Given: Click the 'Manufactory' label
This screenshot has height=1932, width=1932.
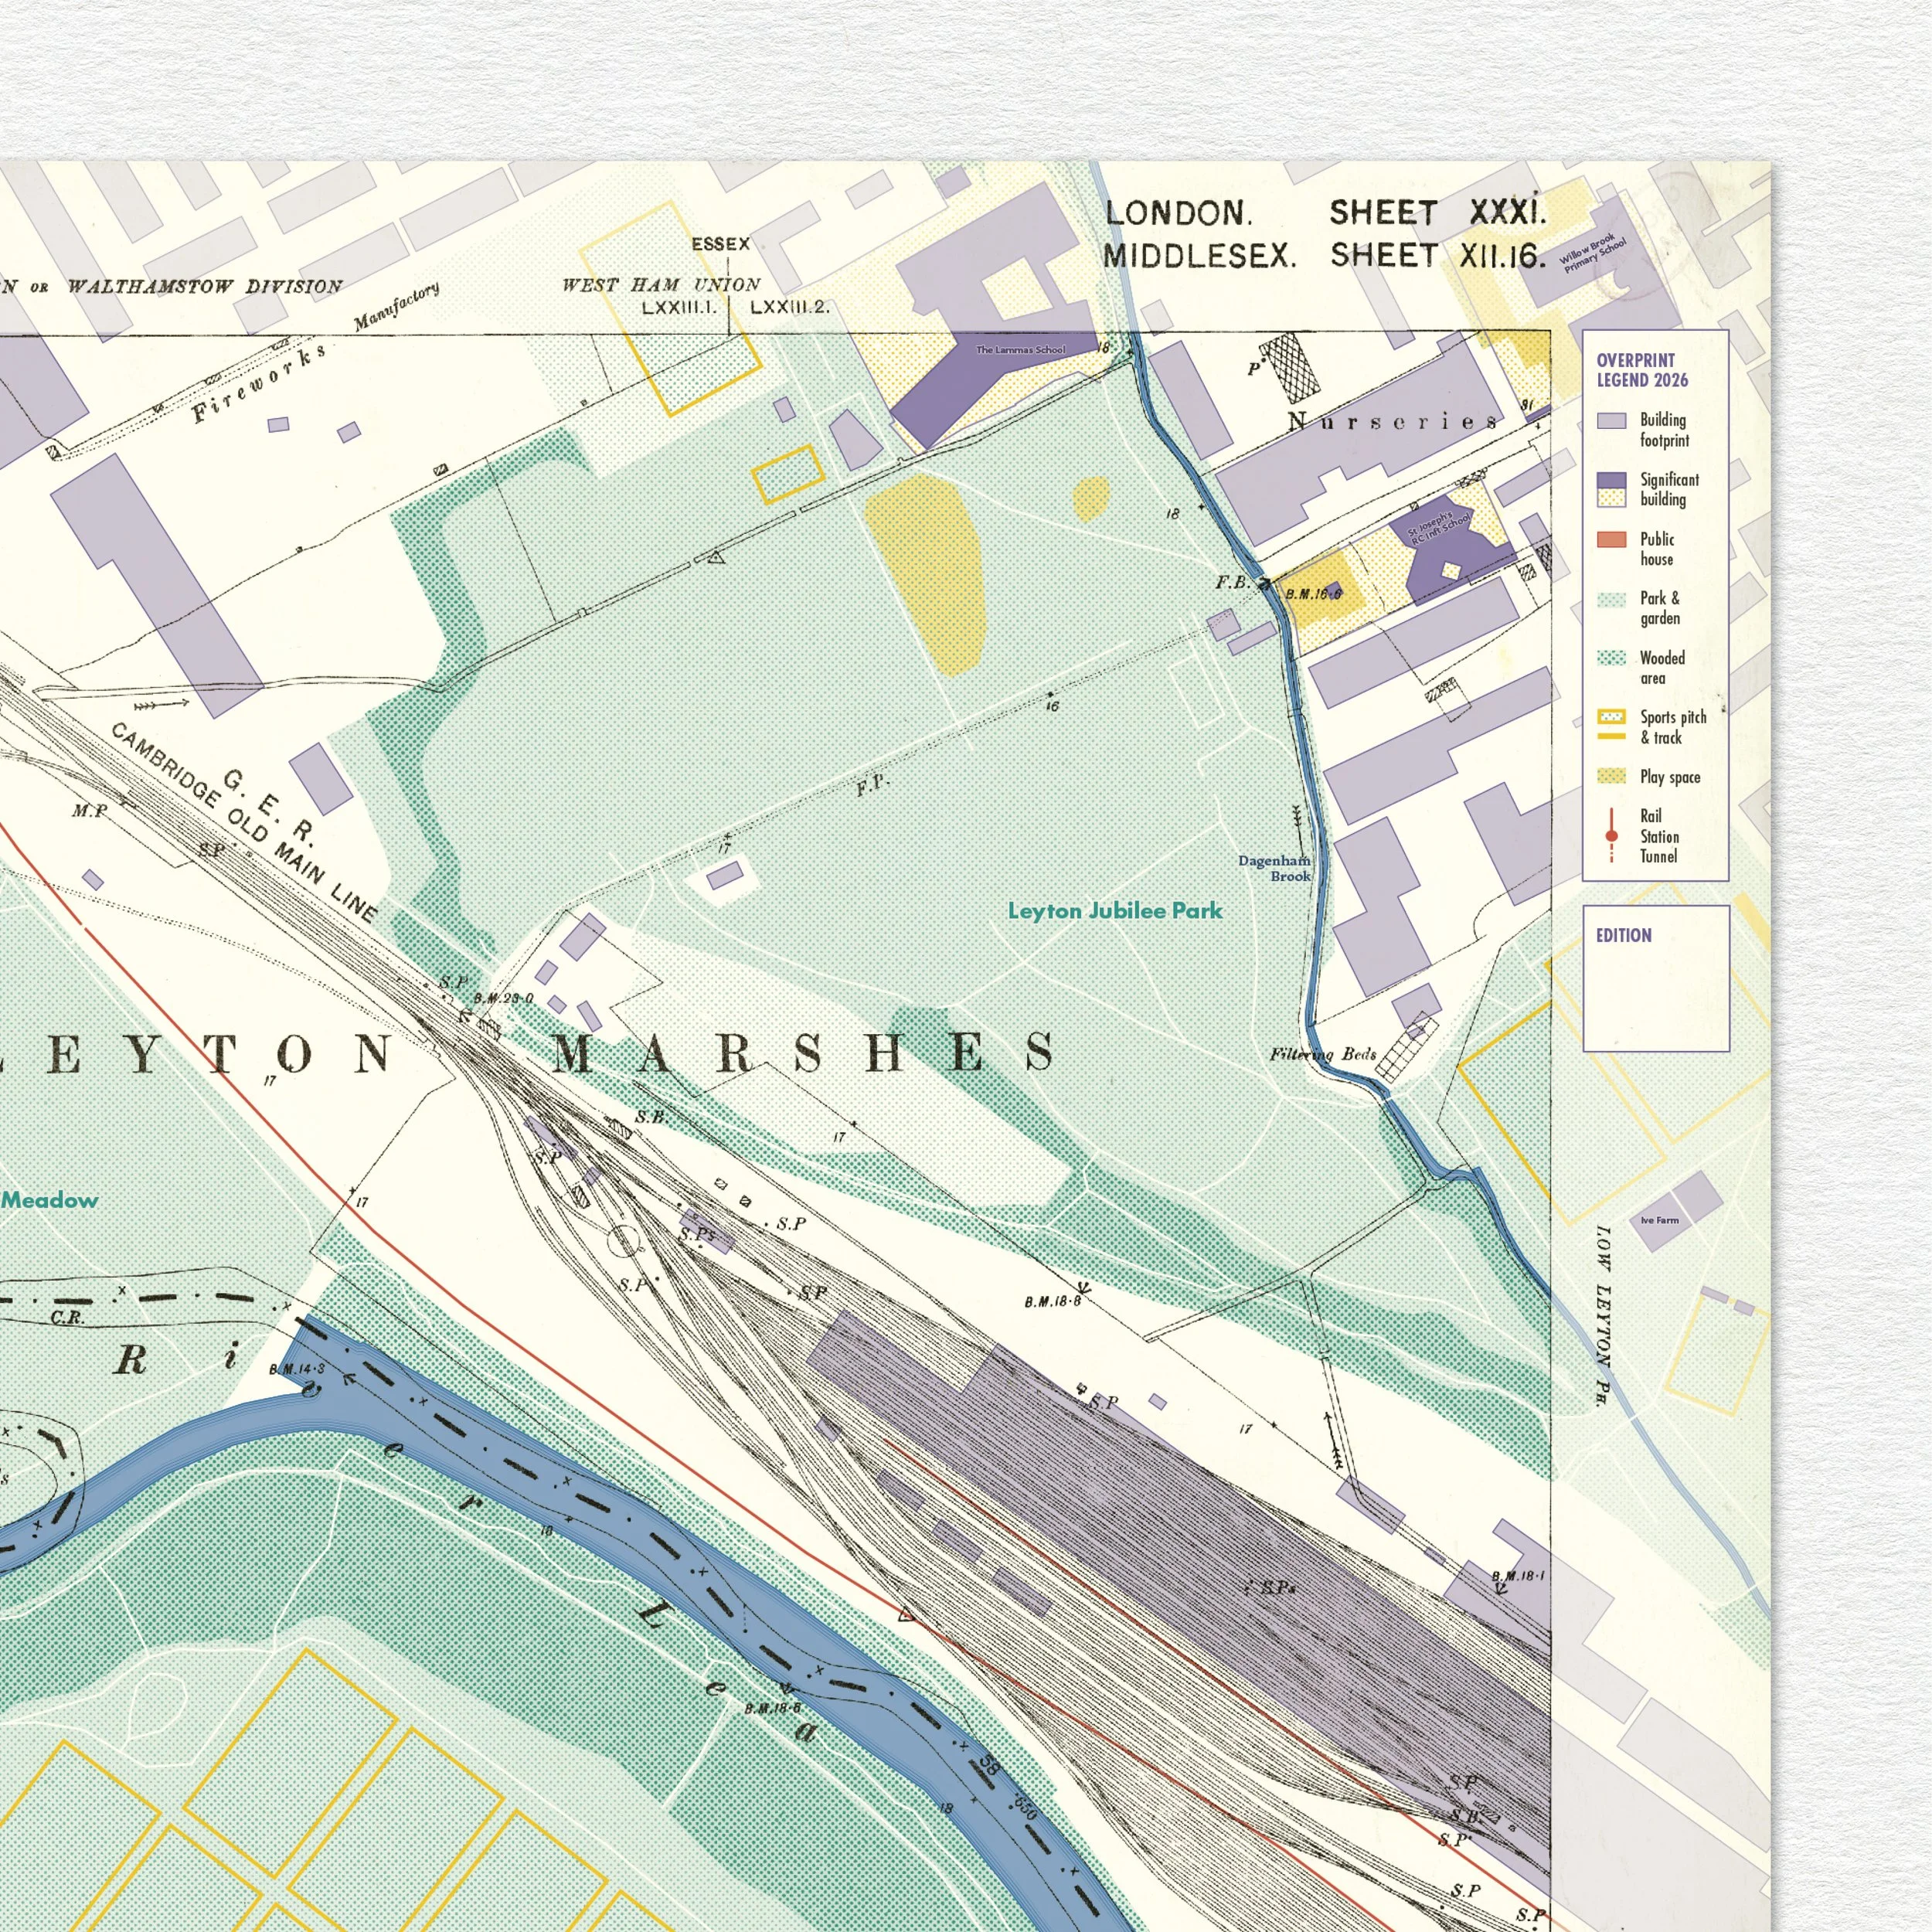Looking at the screenshot, I should (x=397, y=306).
